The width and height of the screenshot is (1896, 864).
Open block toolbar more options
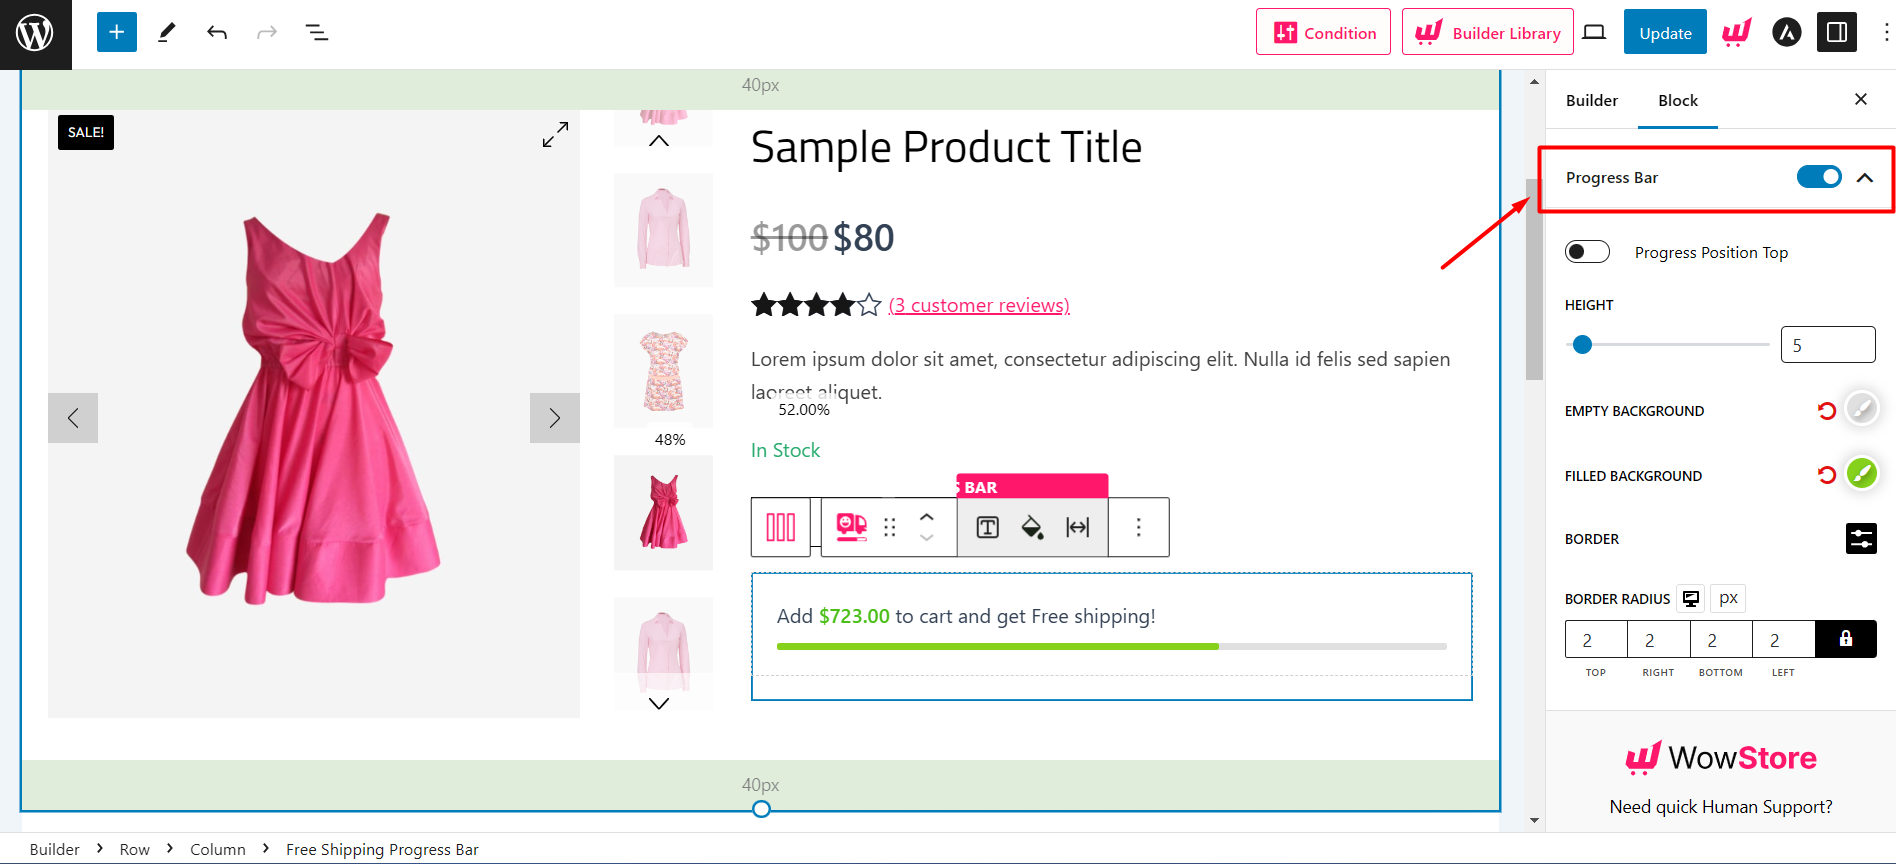pos(1138,527)
